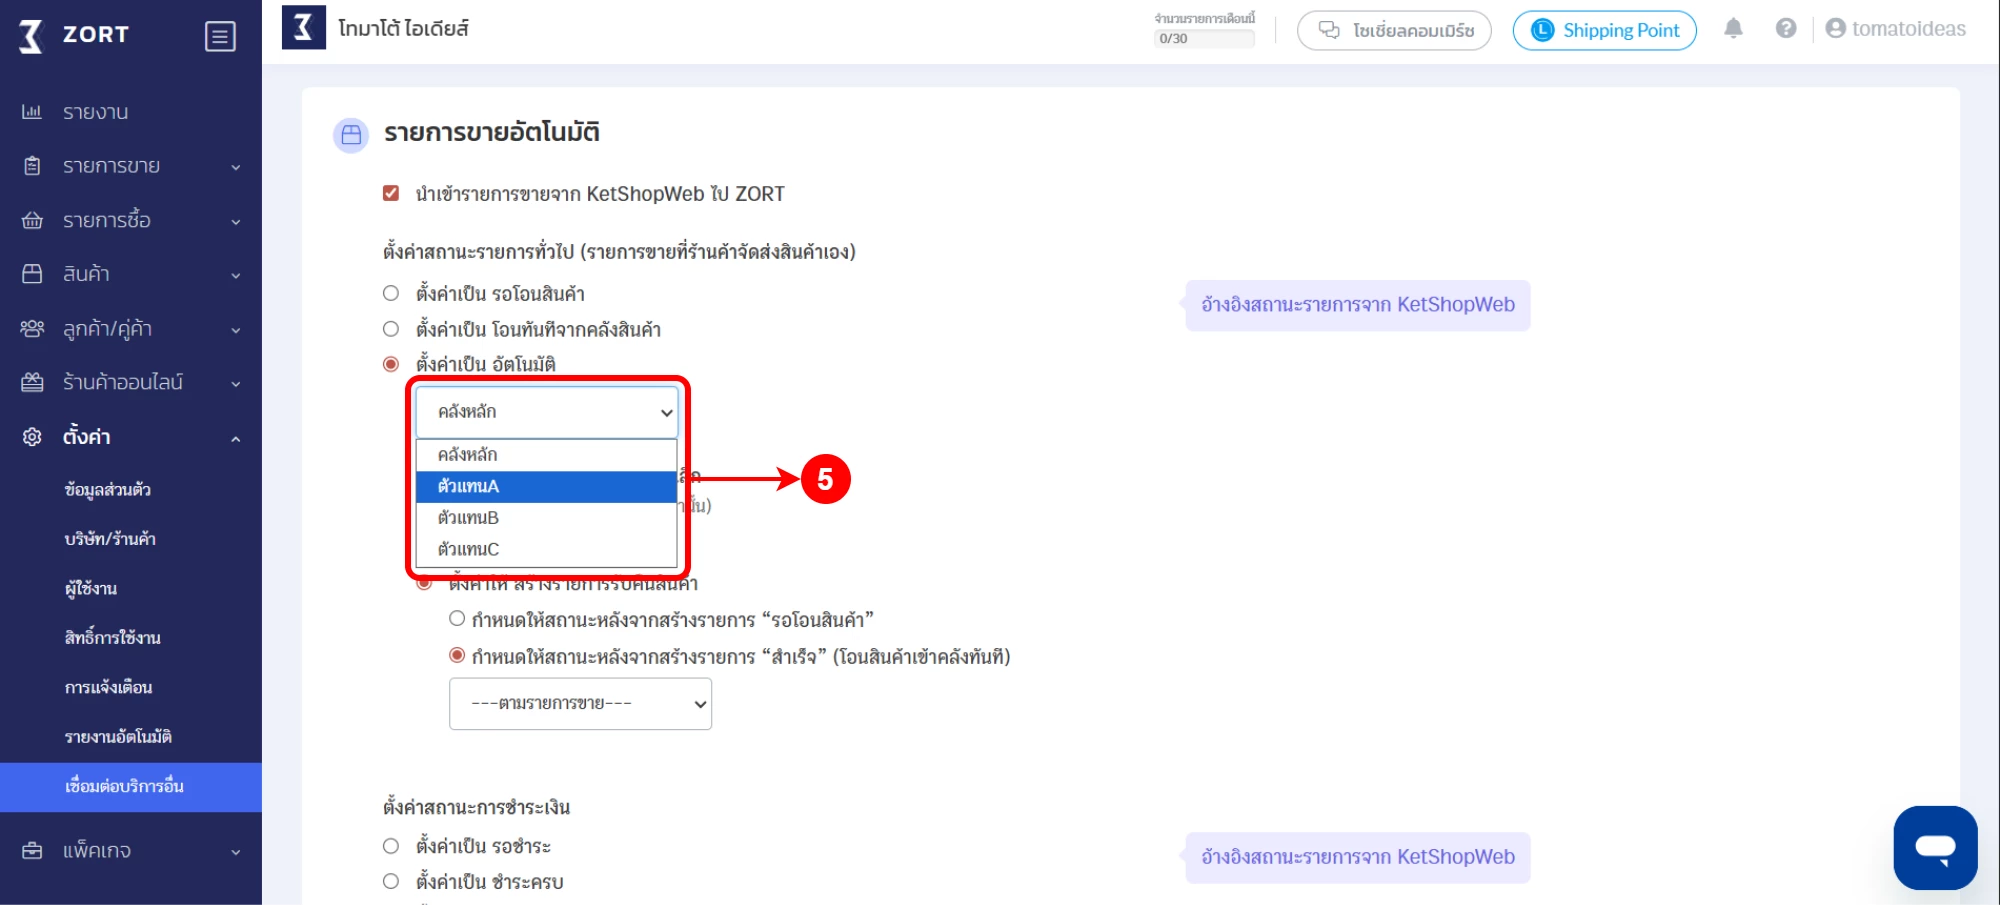Screen dimensions: 2000x906
Task: Click the ตั้งค่า gear icon
Action: (x=32, y=437)
